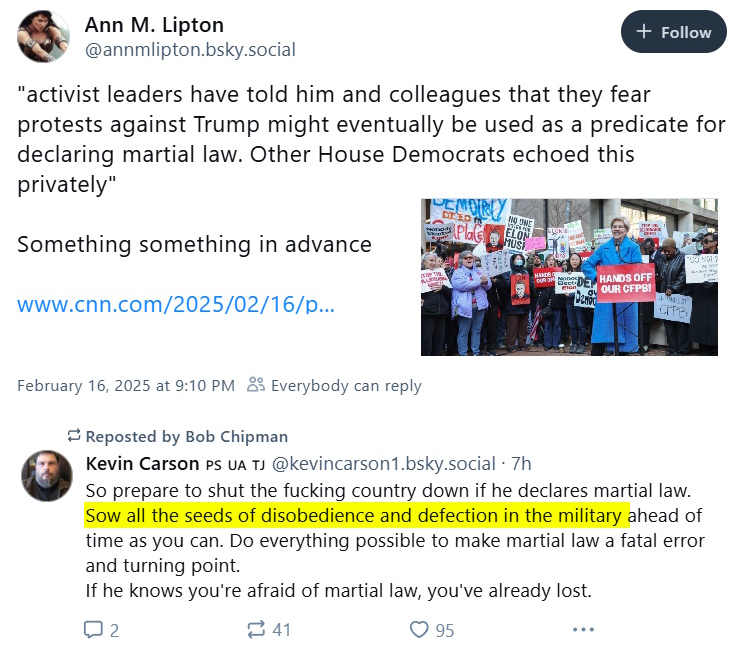743x660 pixels.
Task: Open the Ann M. Lipton display name
Action: click(154, 25)
